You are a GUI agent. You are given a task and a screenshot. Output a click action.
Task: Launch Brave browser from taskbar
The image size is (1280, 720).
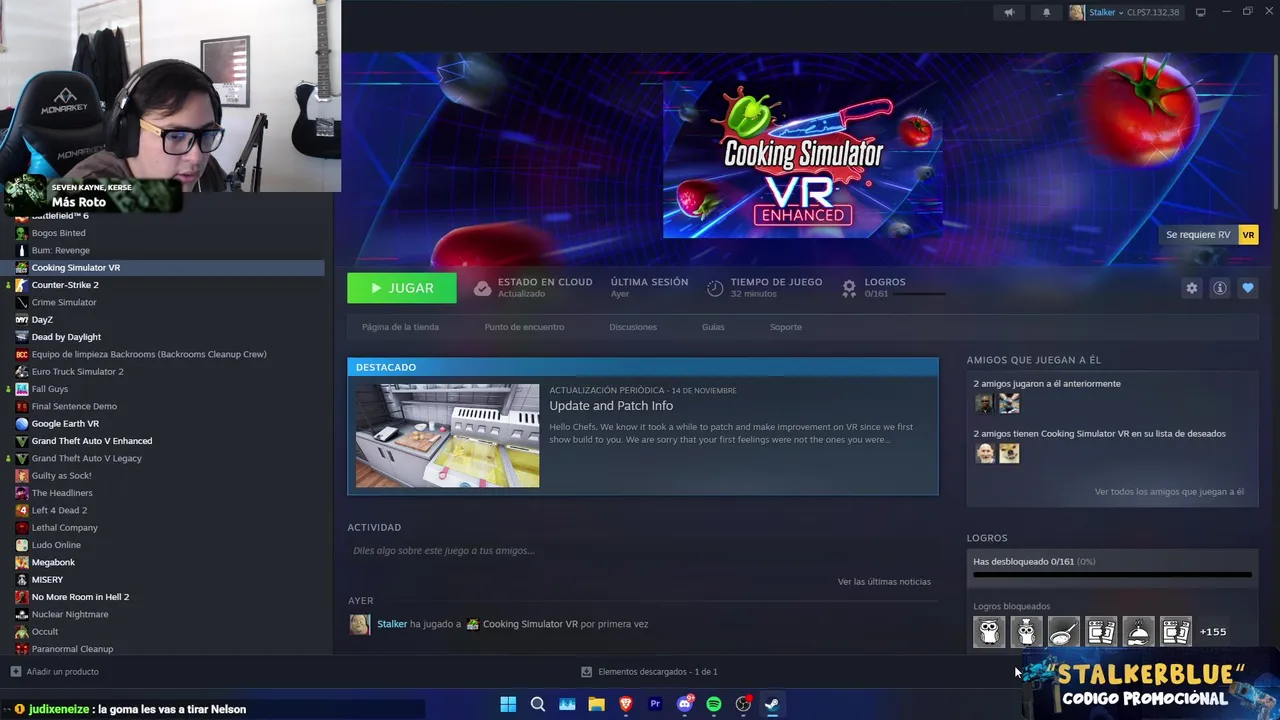point(626,704)
